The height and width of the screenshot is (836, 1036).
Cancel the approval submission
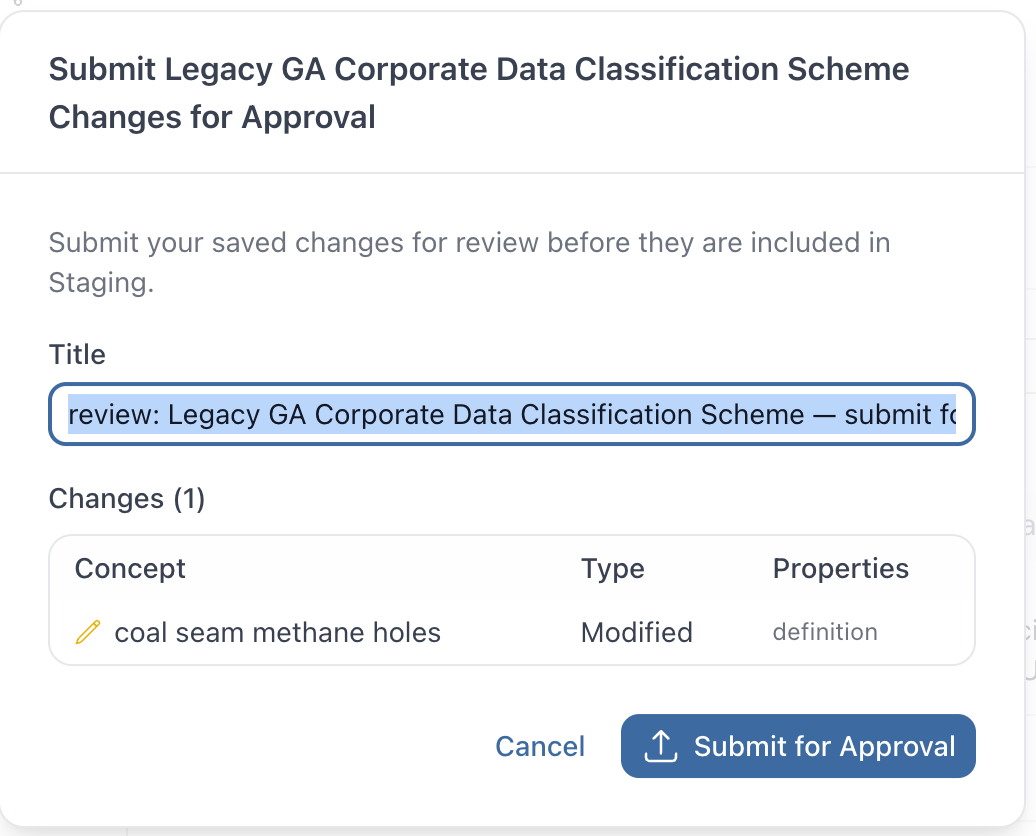click(x=539, y=746)
